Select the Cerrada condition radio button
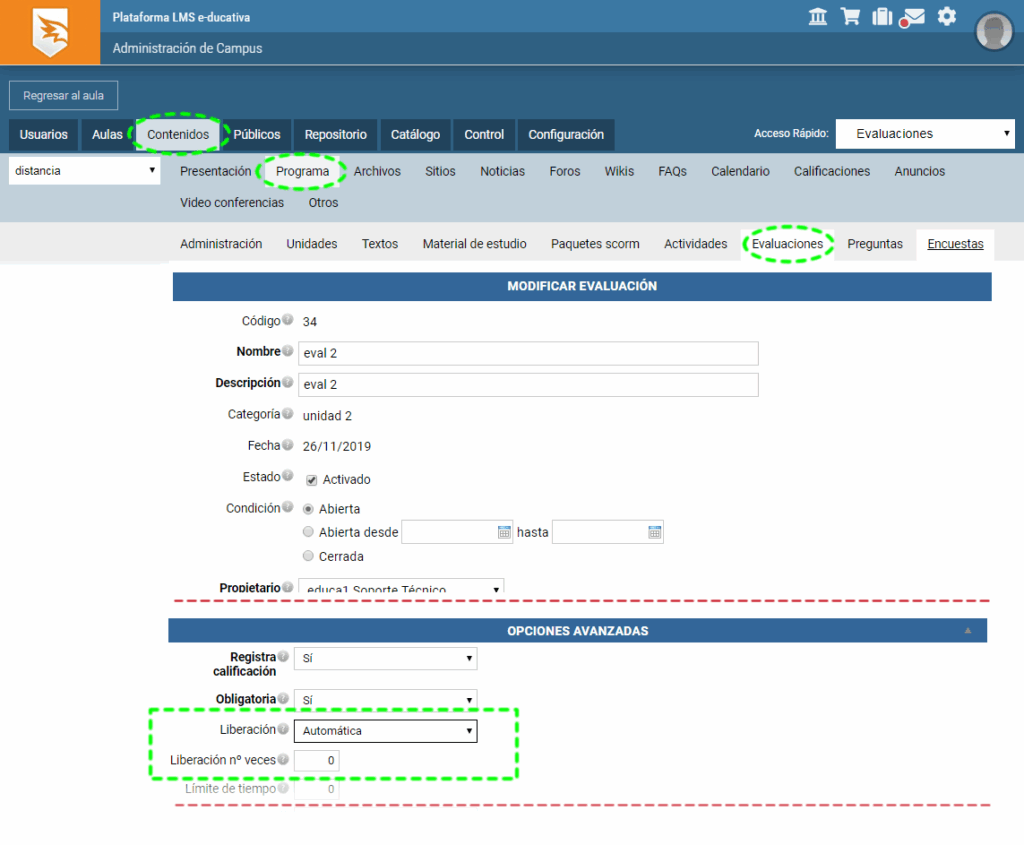The image size is (1024, 845). point(308,556)
